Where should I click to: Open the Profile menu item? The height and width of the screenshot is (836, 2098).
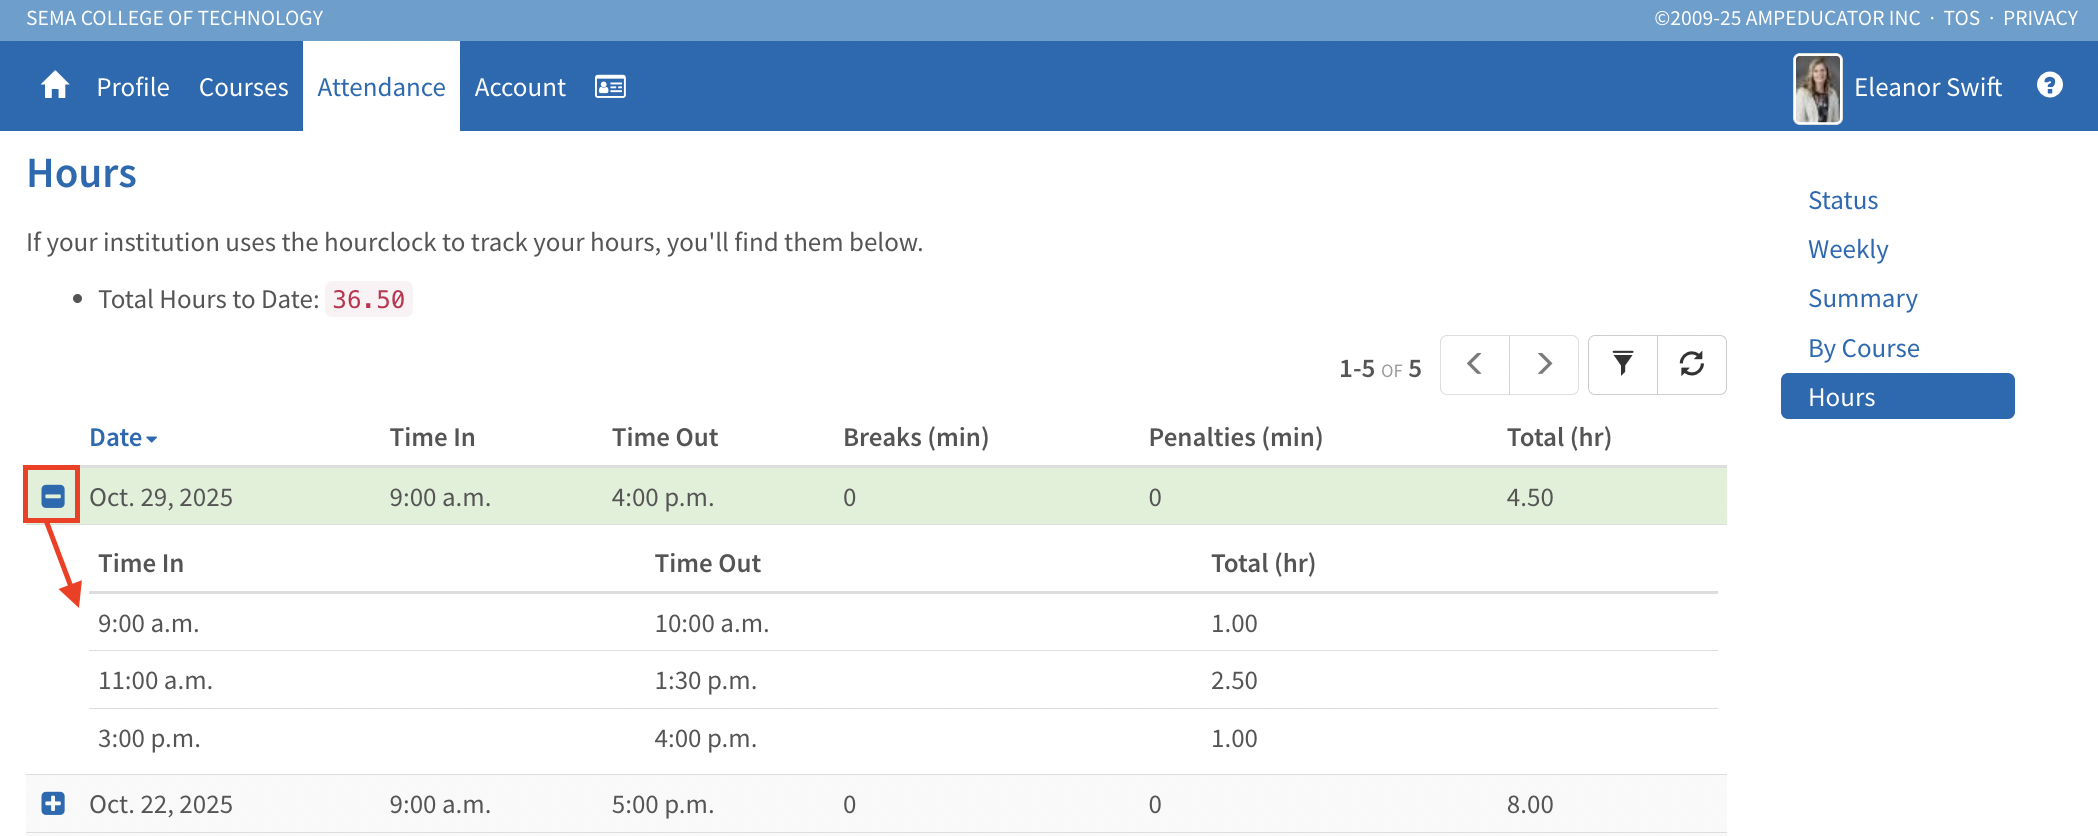coord(133,87)
